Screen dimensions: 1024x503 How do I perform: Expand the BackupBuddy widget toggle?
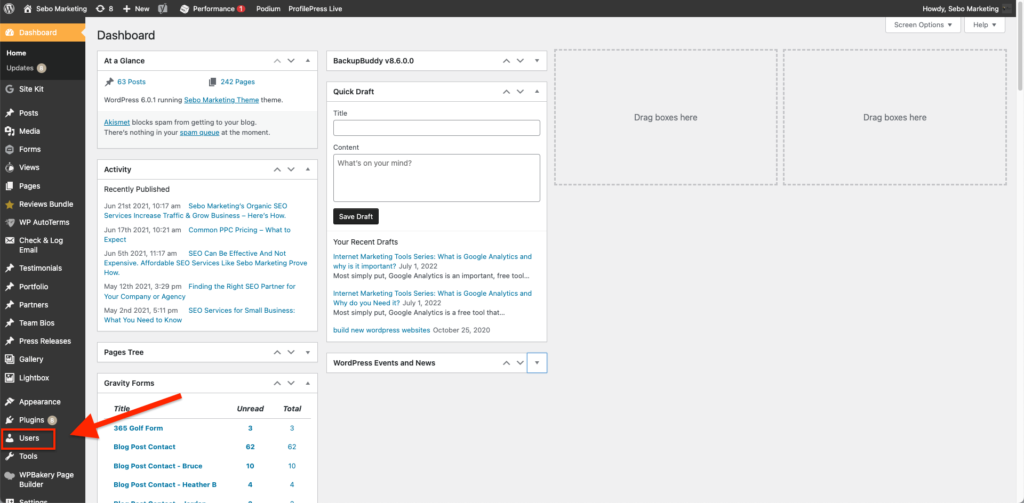click(x=537, y=61)
